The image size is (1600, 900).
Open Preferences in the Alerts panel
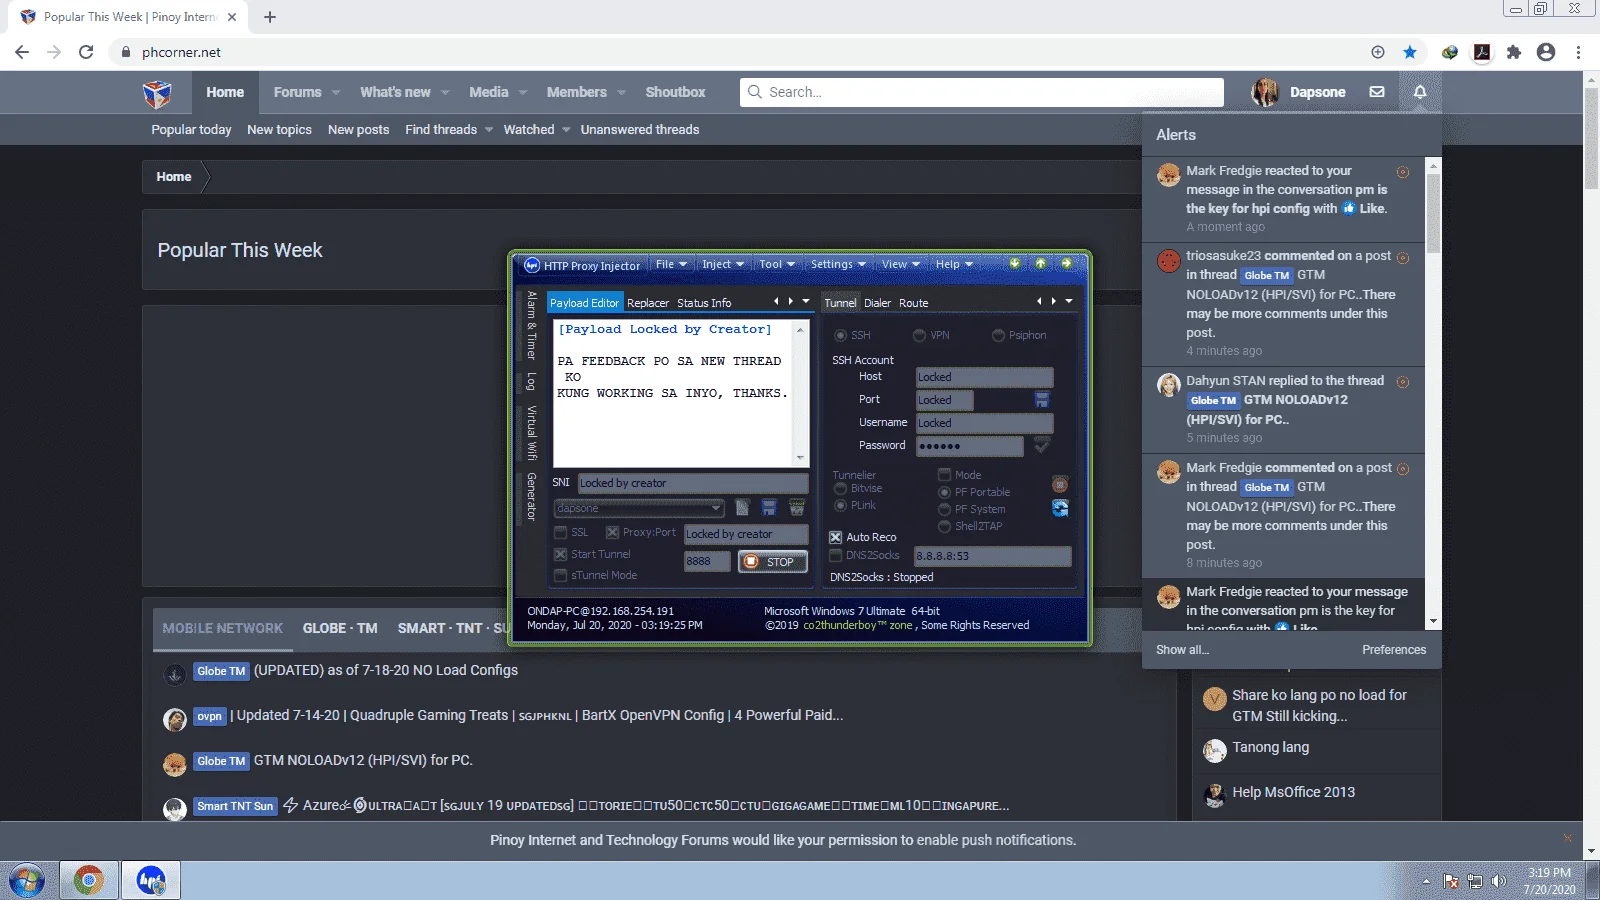[1394, 650]
